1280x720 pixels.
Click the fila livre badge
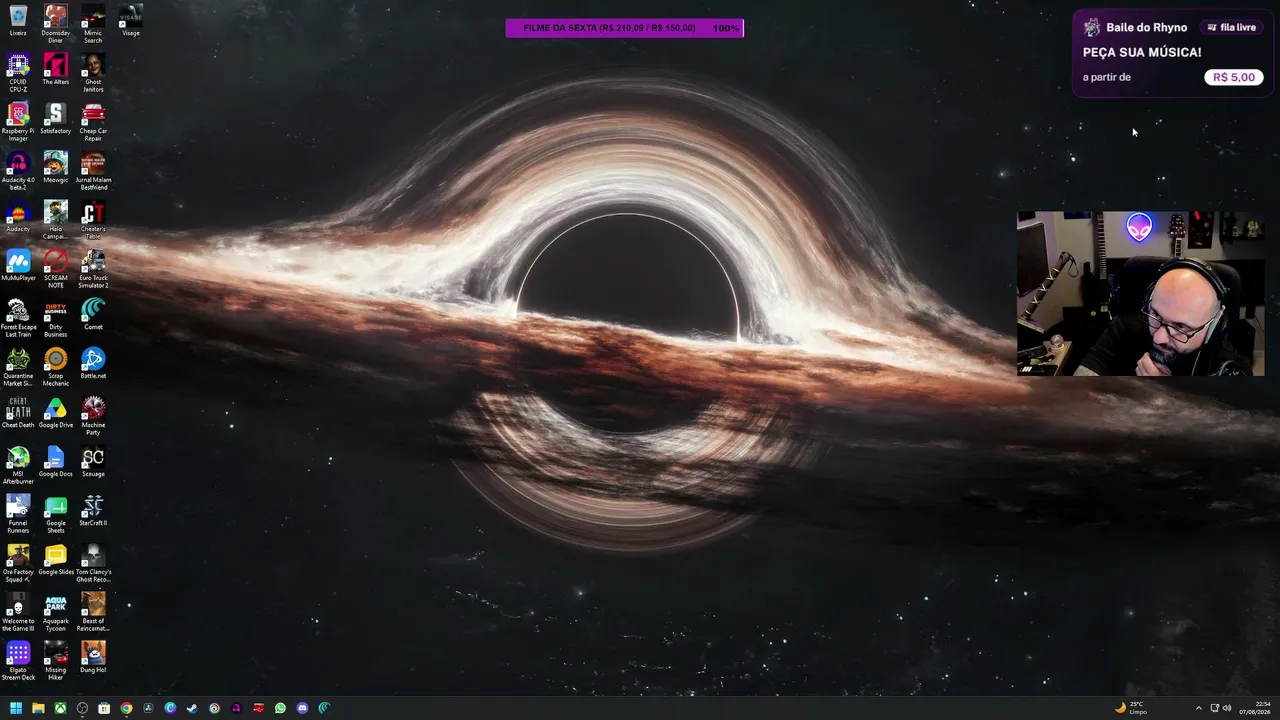click(1231, 27)
